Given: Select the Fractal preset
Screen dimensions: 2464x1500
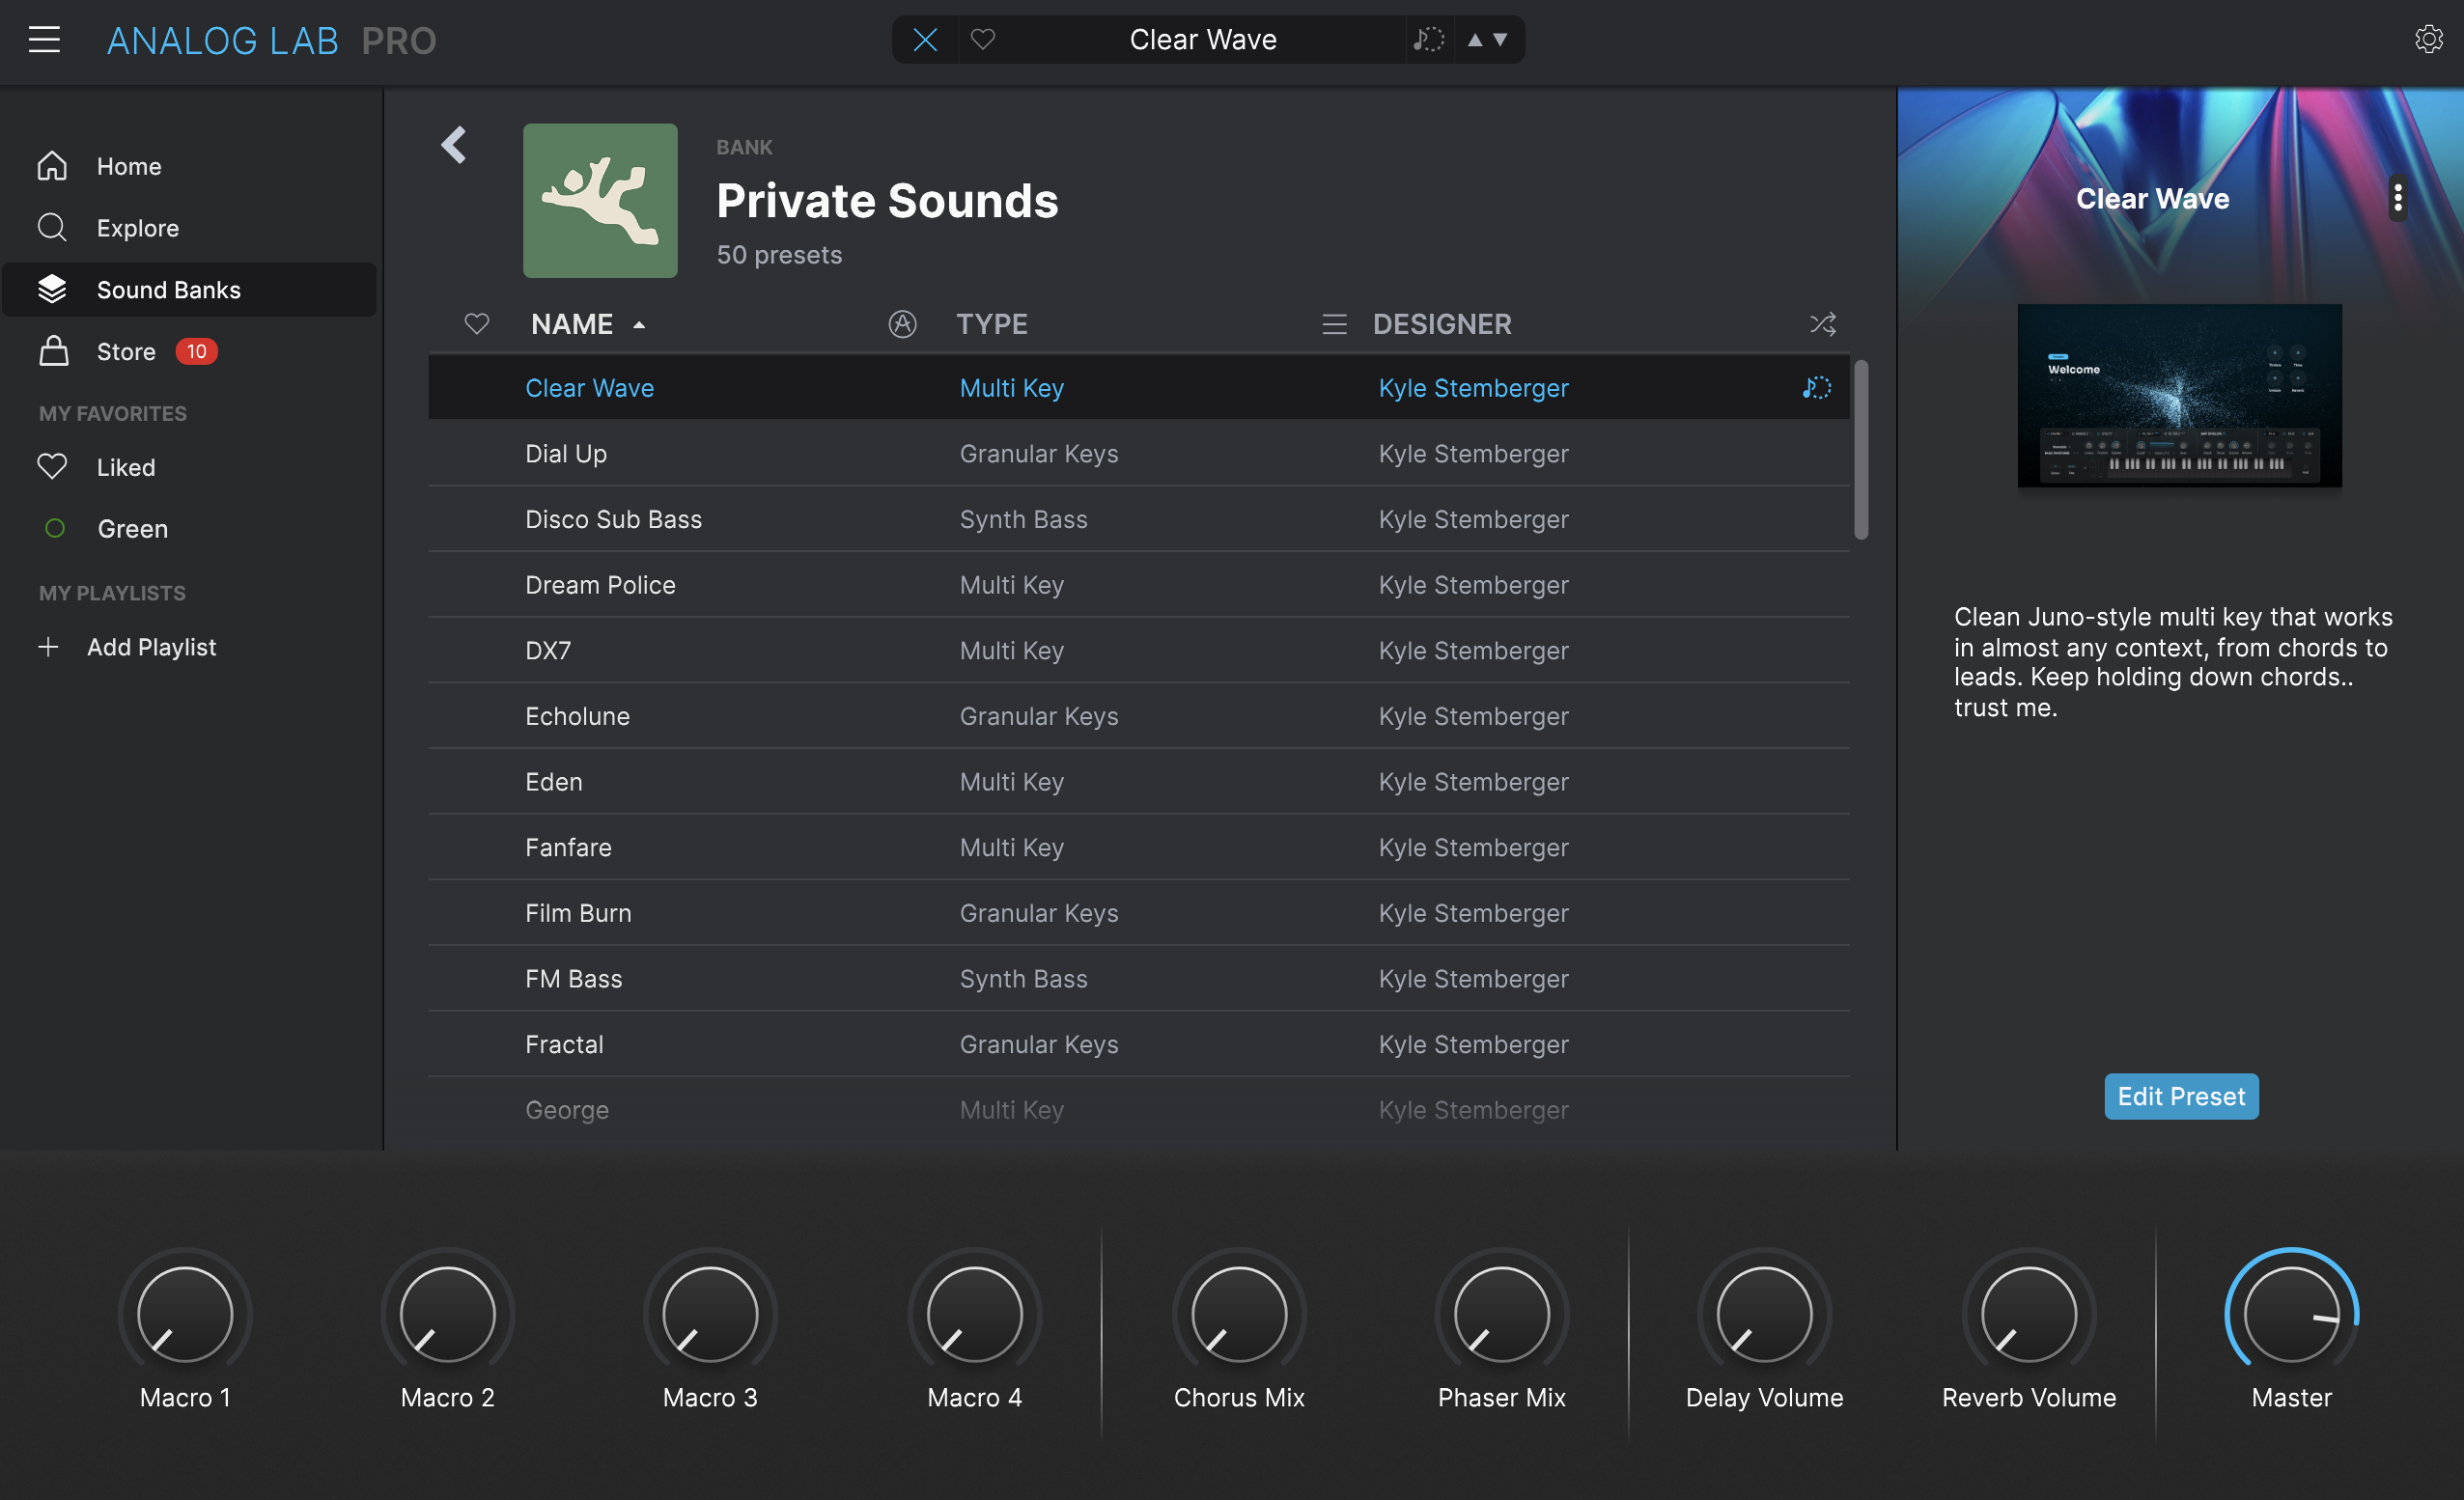Looking at the screenshot, I should point(1139,1044).
